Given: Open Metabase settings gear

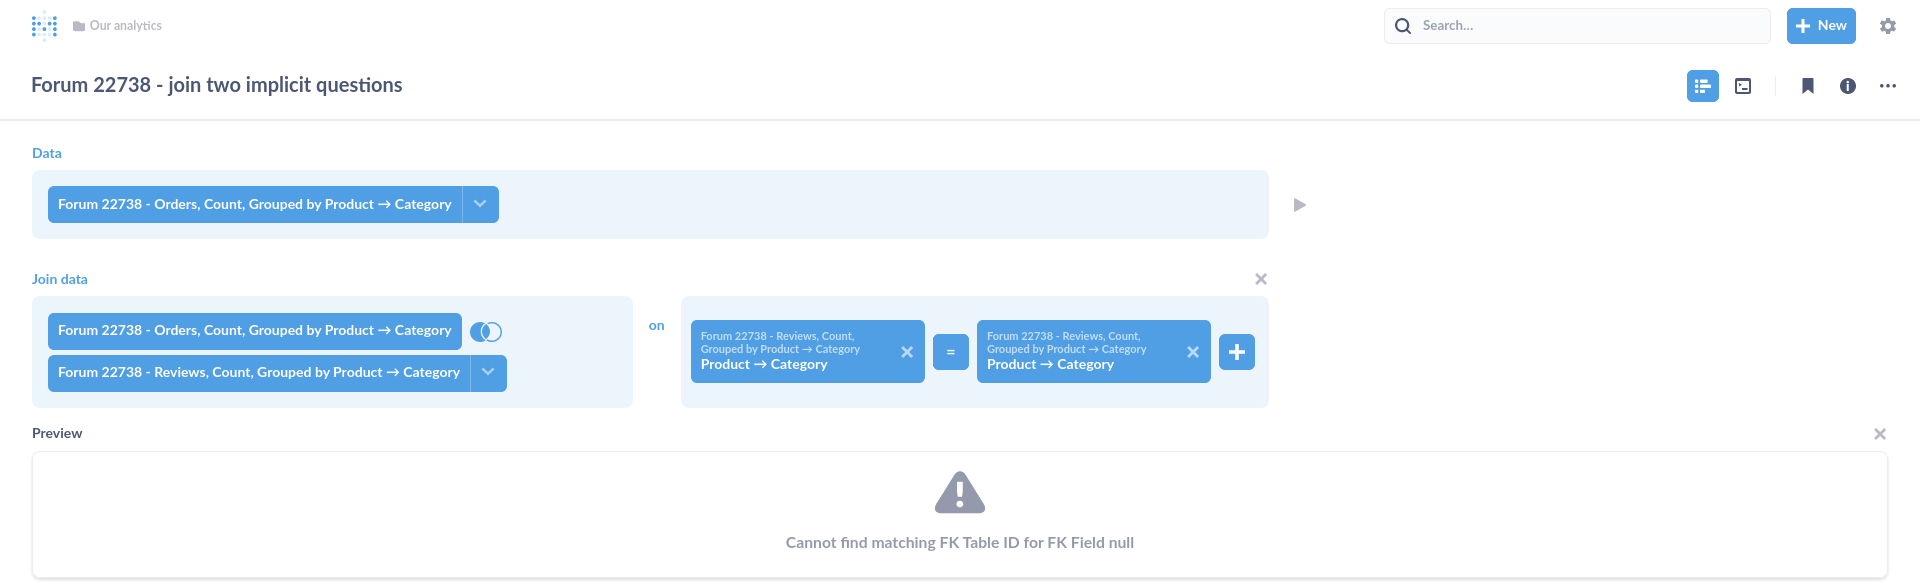Looking at the screenshot, I should point(1888,25).
